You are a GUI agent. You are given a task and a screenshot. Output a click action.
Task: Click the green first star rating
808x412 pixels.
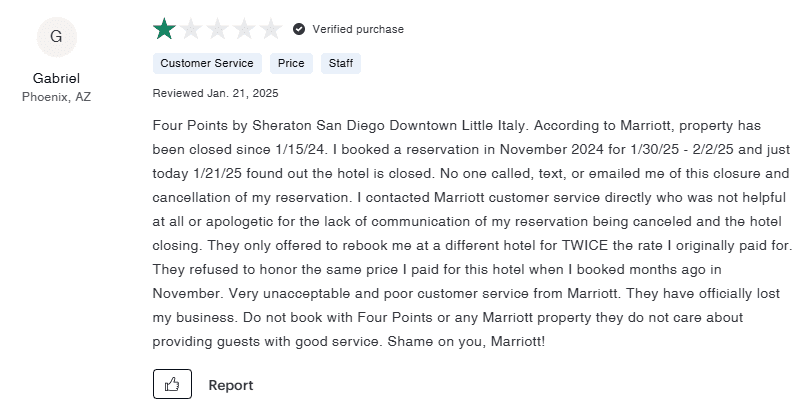coord(164,29)
